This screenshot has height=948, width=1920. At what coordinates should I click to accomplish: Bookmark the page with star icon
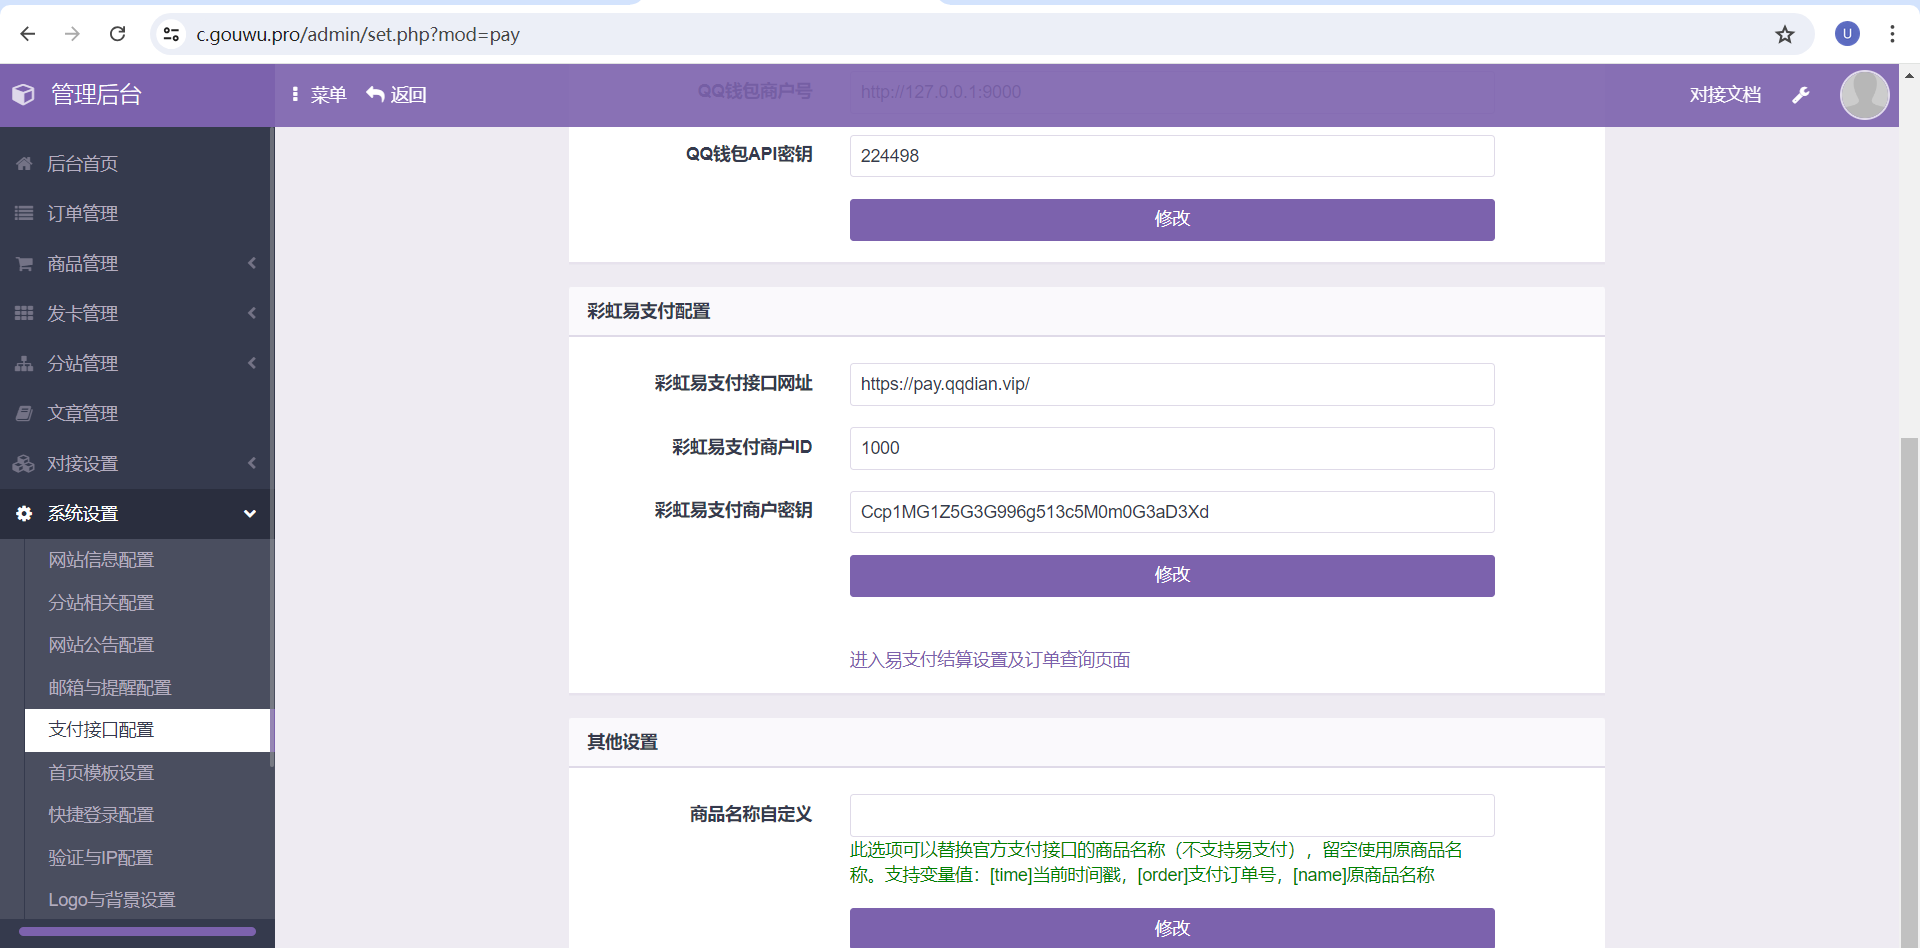[1785, 35]
